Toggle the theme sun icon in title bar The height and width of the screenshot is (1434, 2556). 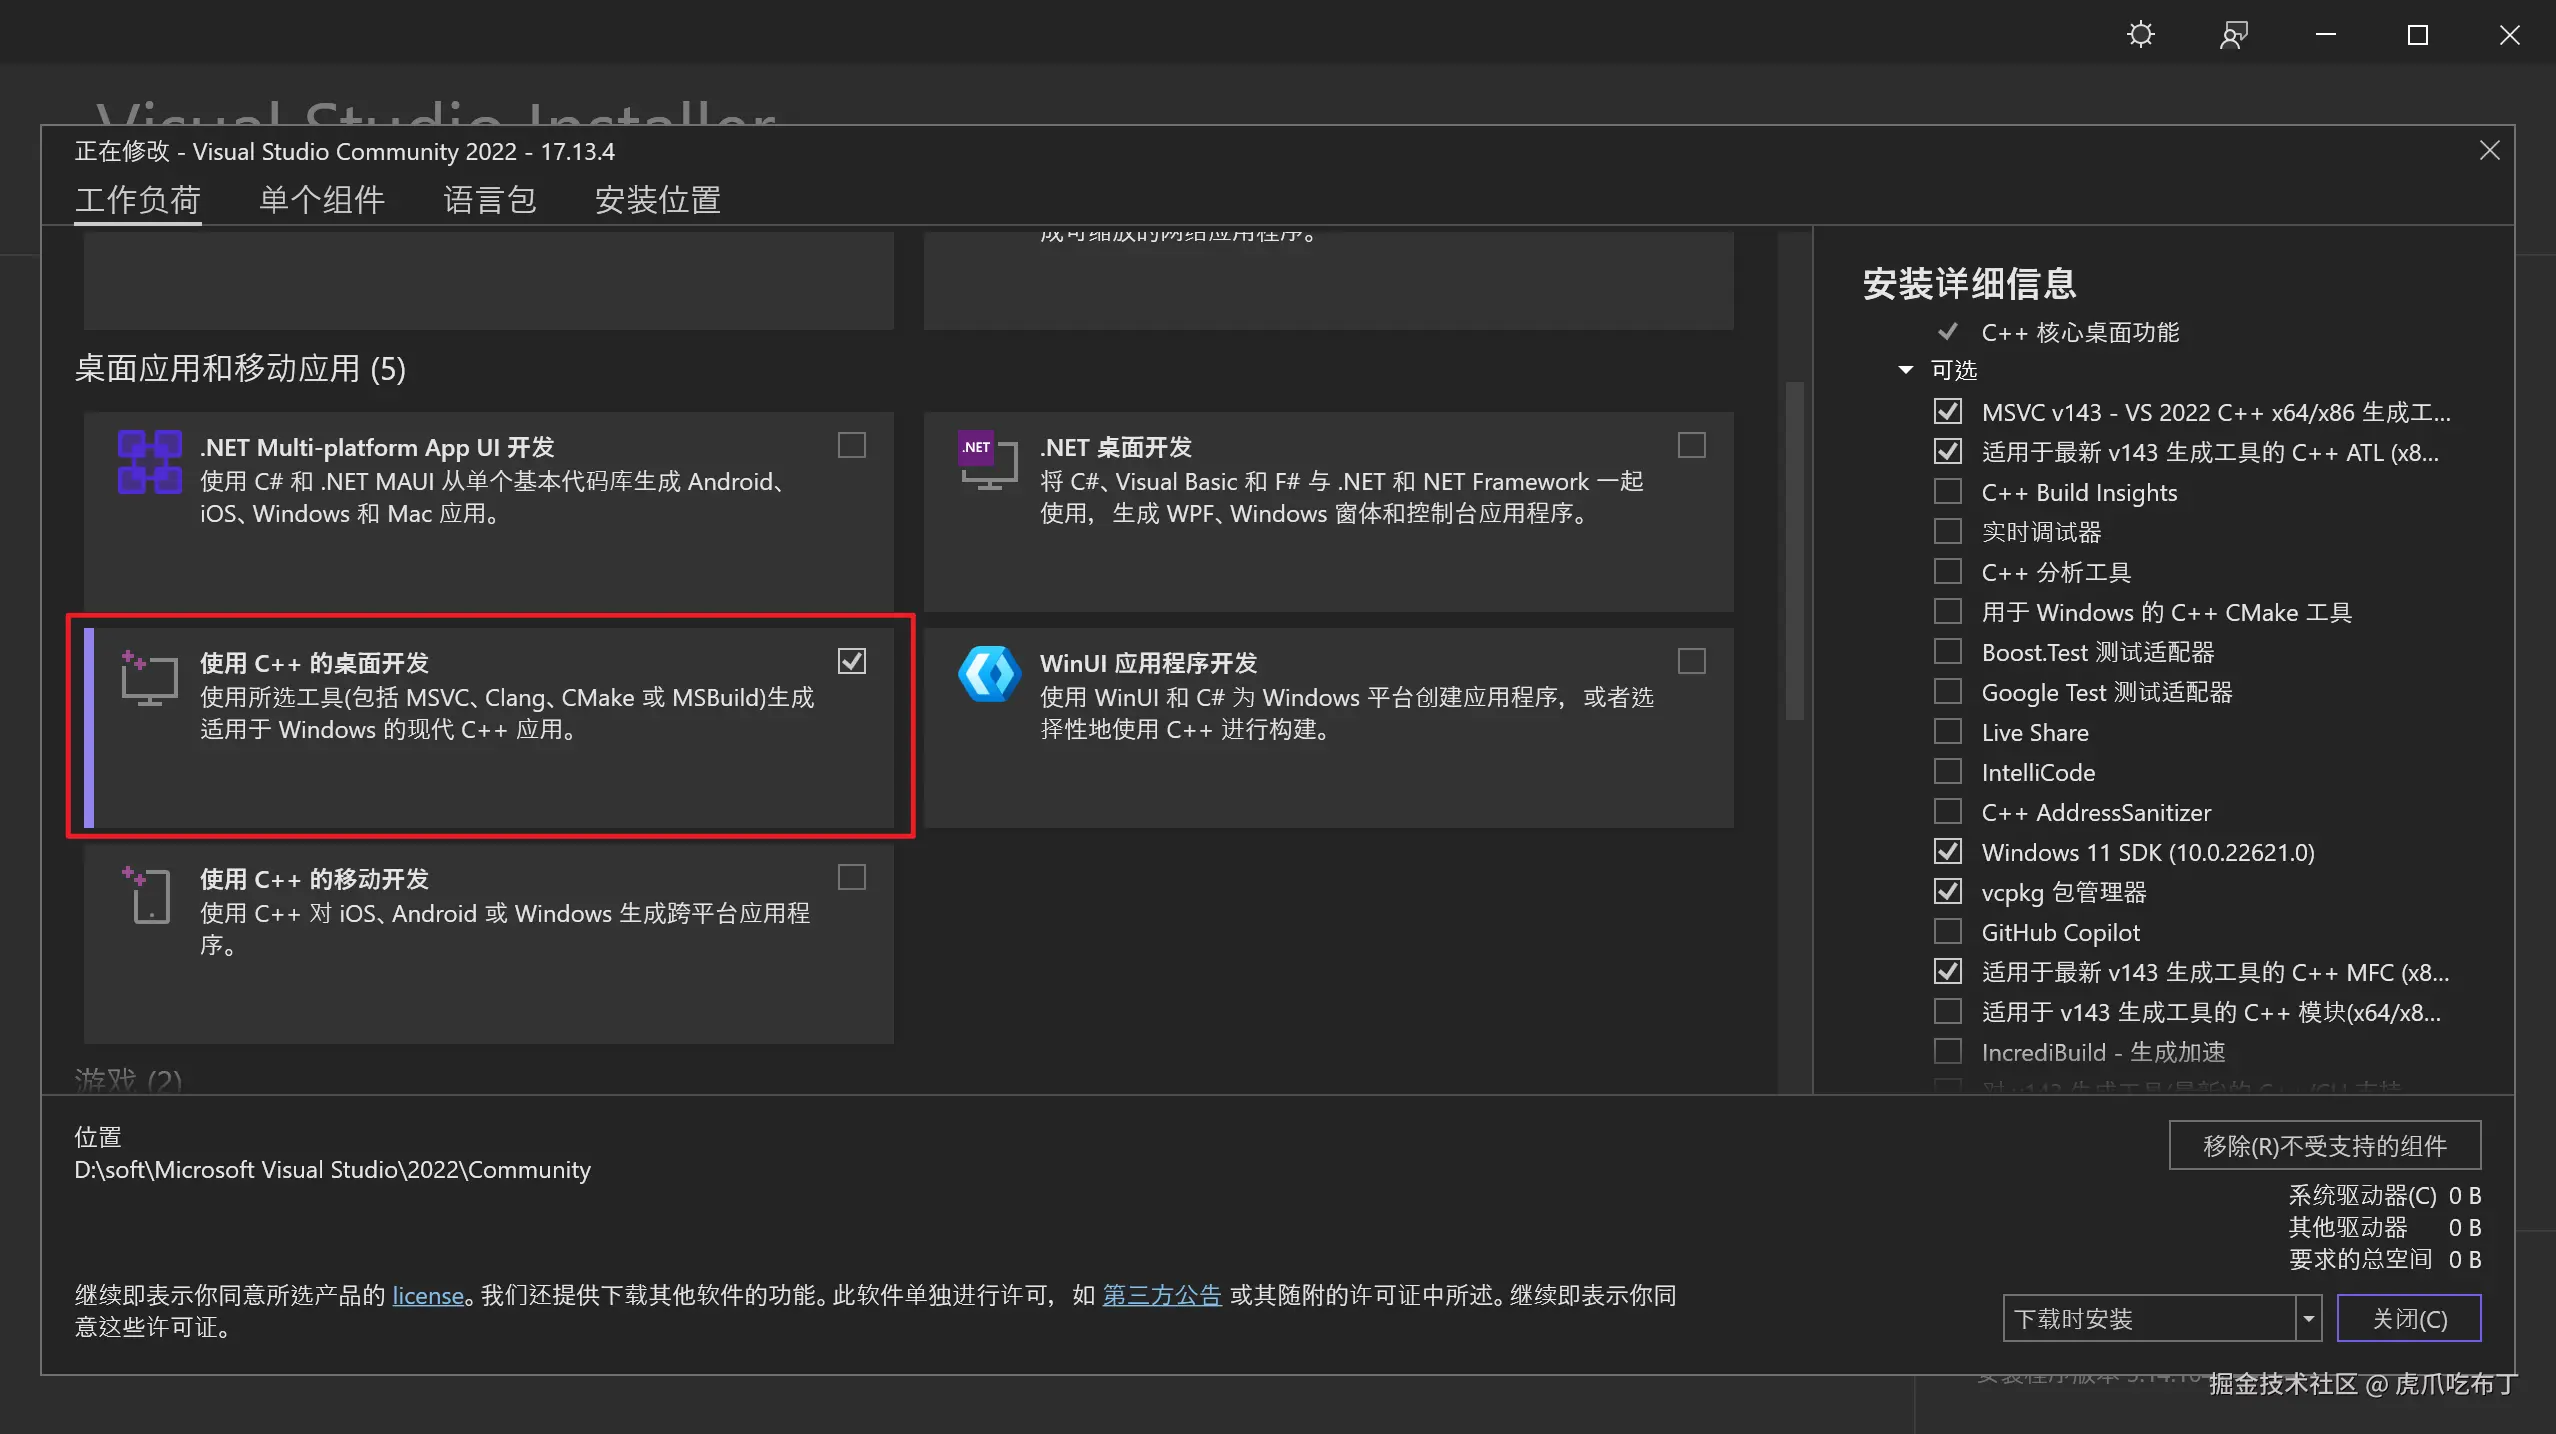tap(2140, 35)
